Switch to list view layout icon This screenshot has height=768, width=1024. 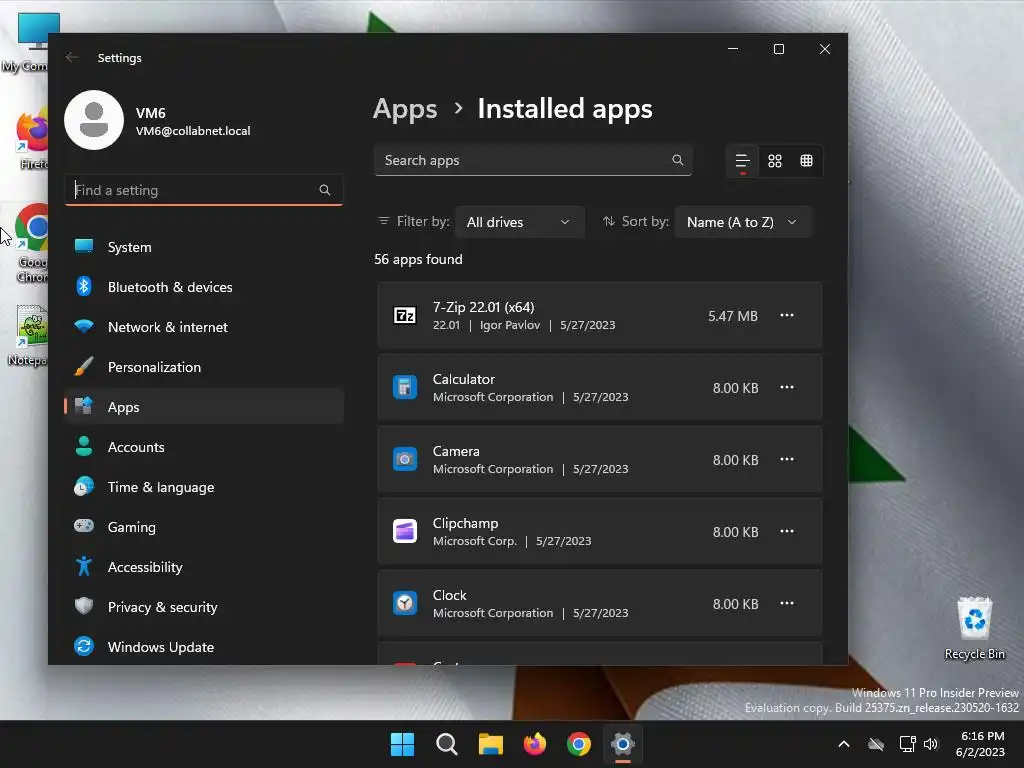[743, 161]
